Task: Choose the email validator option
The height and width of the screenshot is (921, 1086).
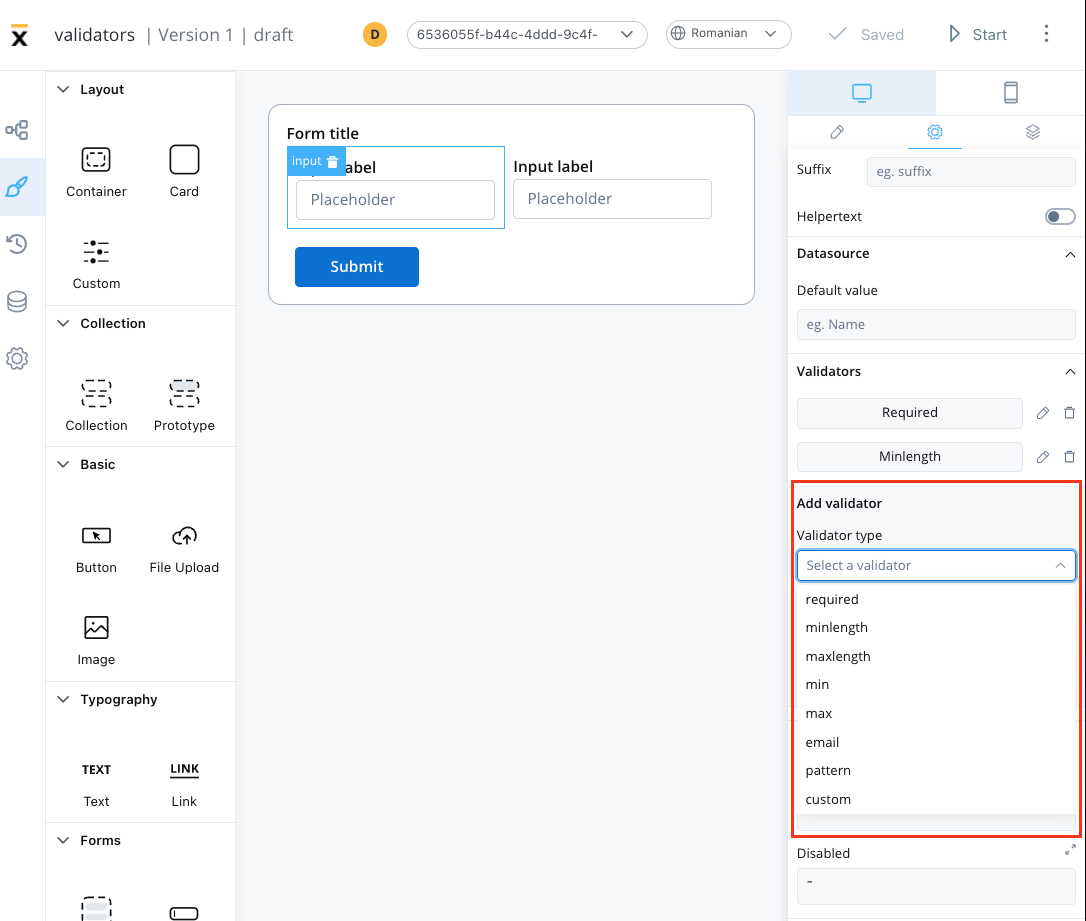Action: click(822, 742)
